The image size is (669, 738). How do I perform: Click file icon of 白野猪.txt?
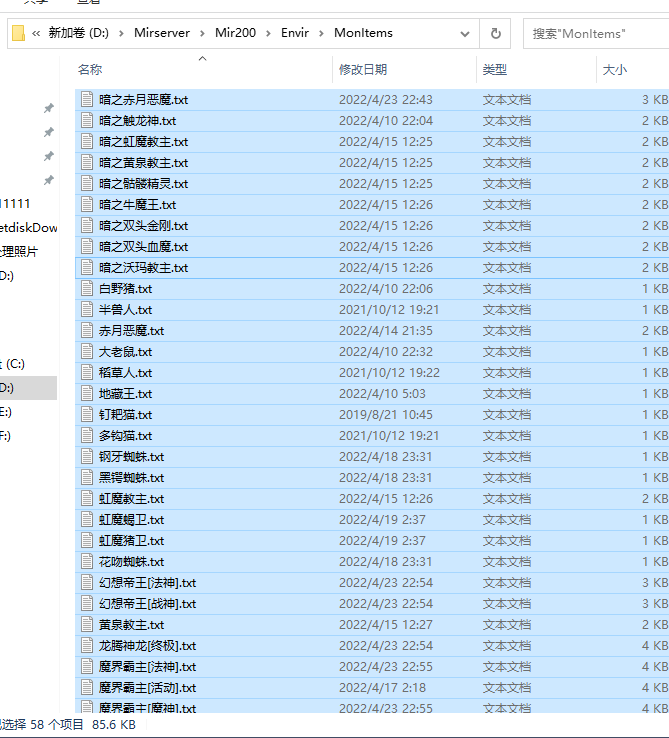pyautogui.click(x=87, y=289)
